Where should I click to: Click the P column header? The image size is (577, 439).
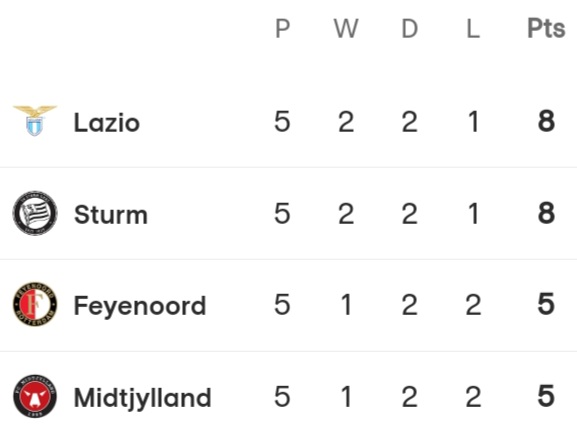283,28
